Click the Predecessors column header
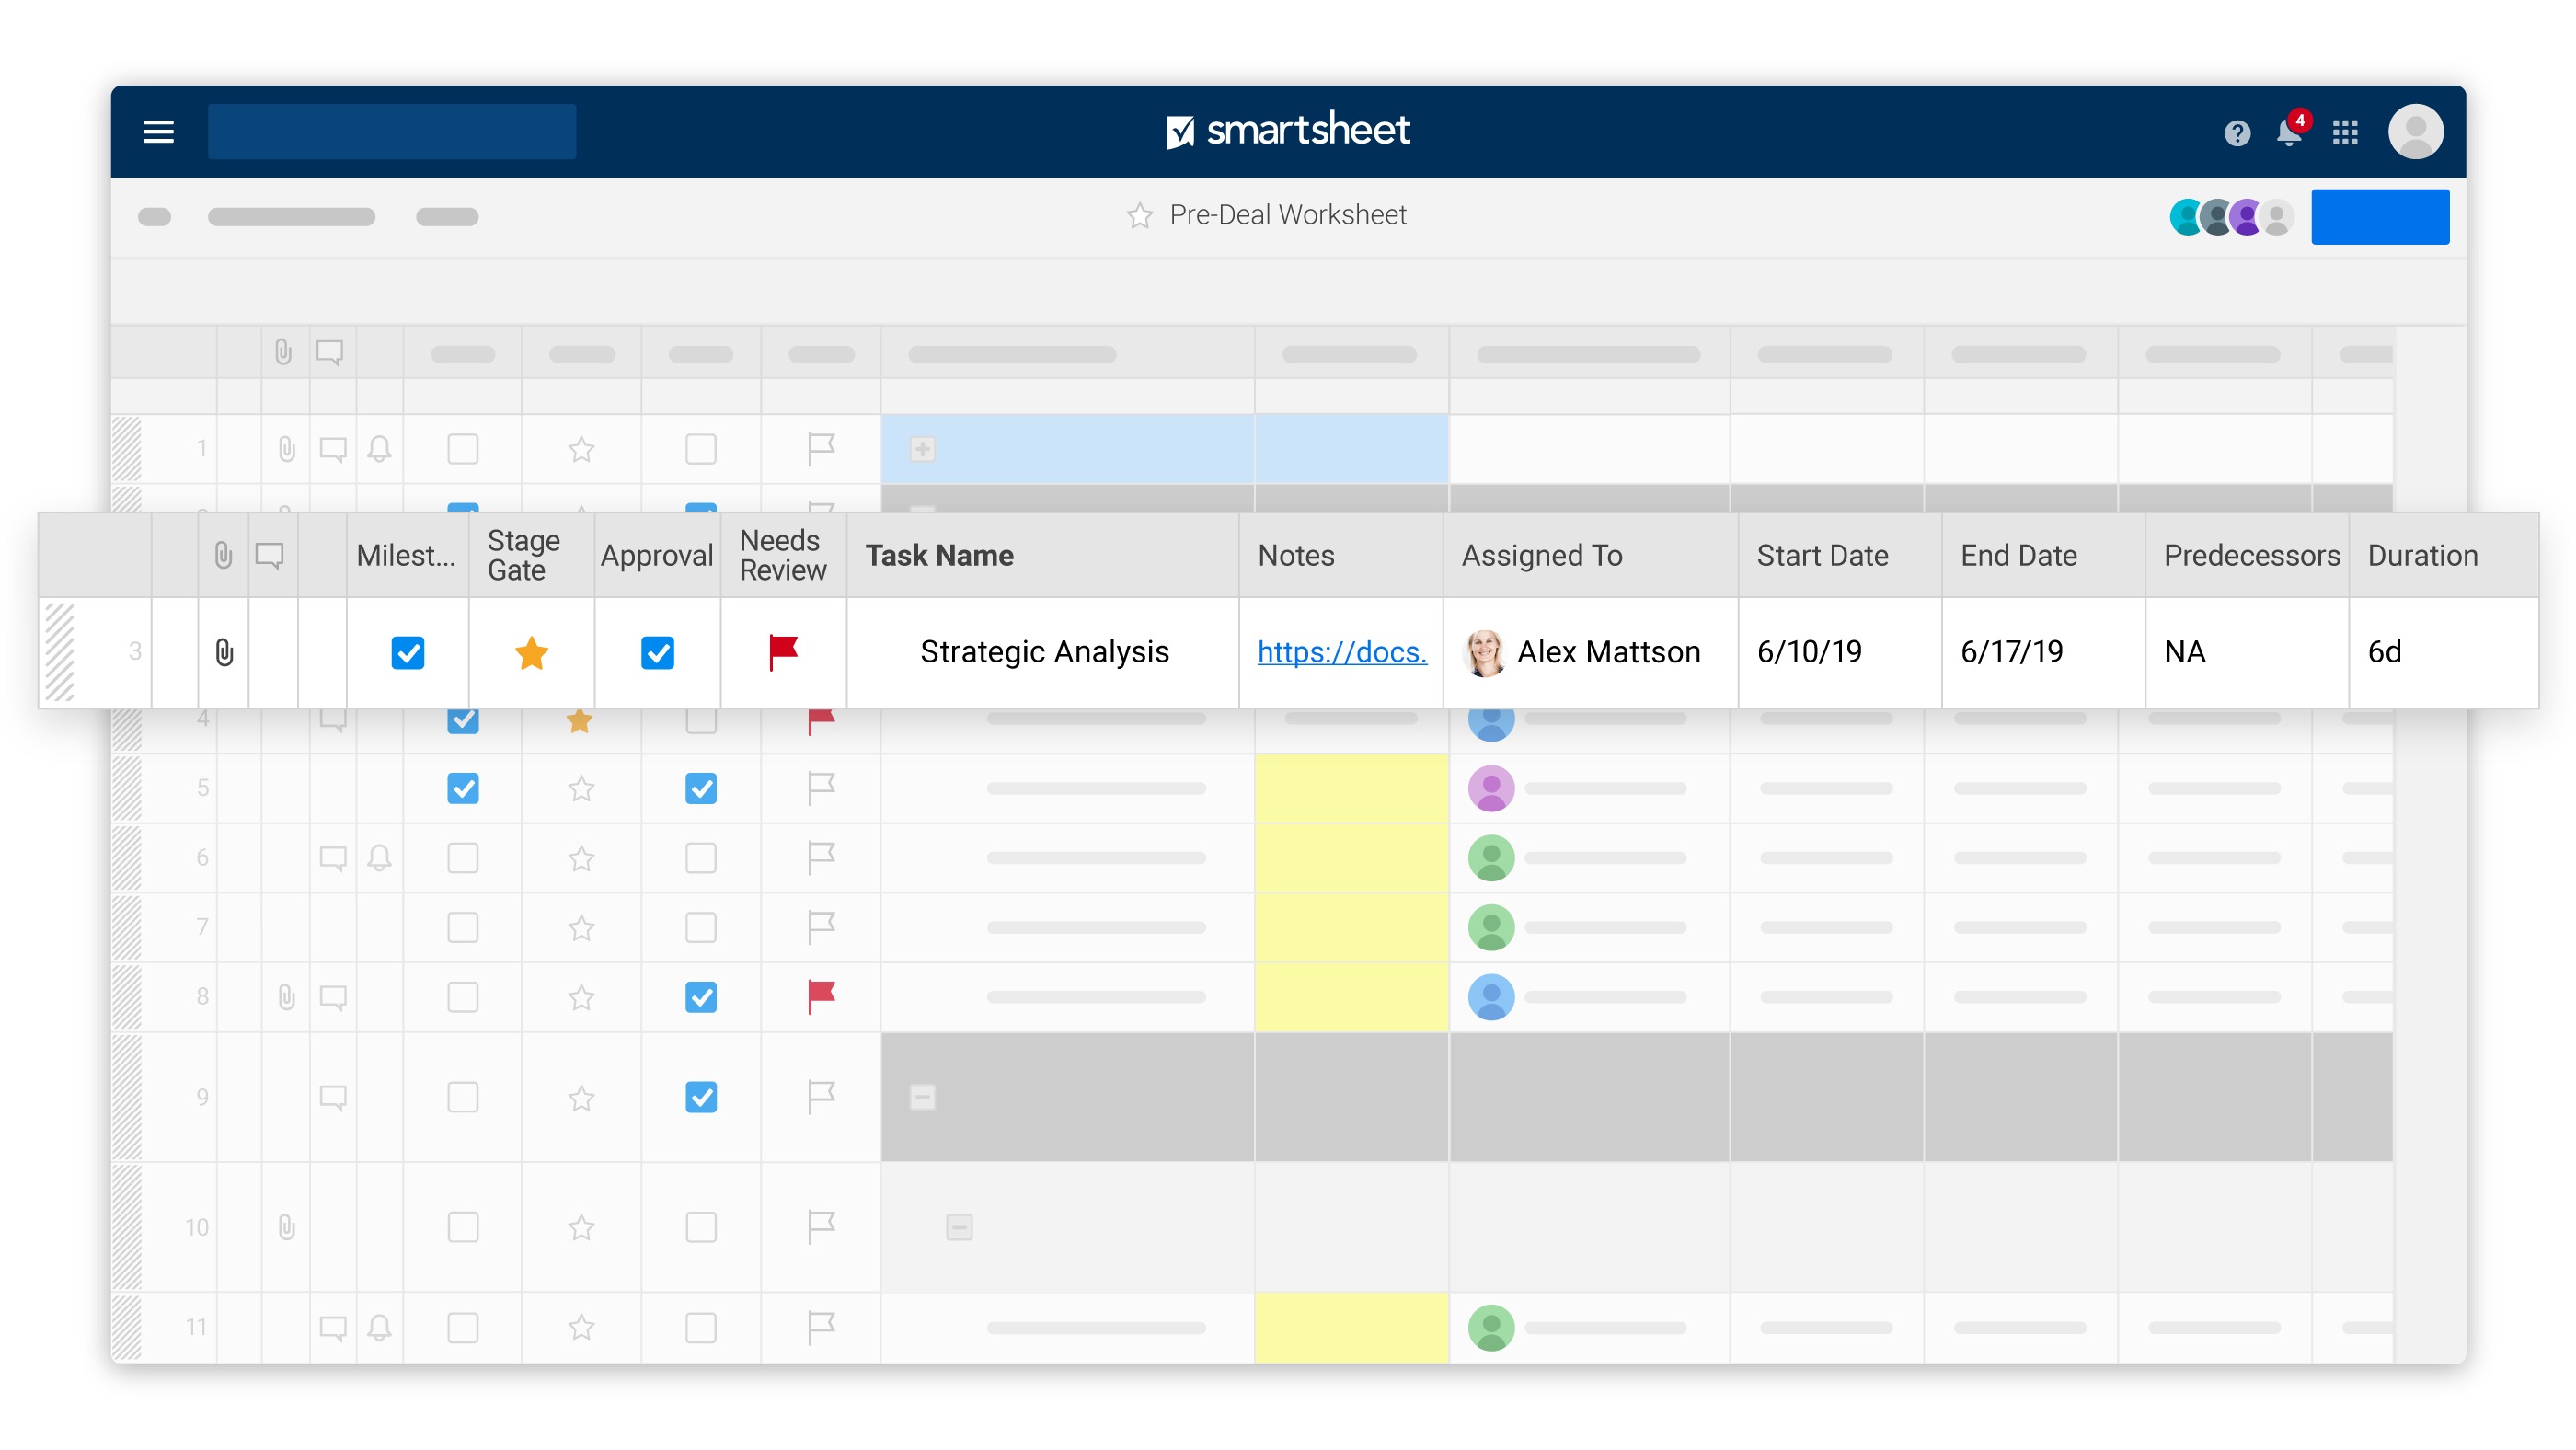 2246,555
